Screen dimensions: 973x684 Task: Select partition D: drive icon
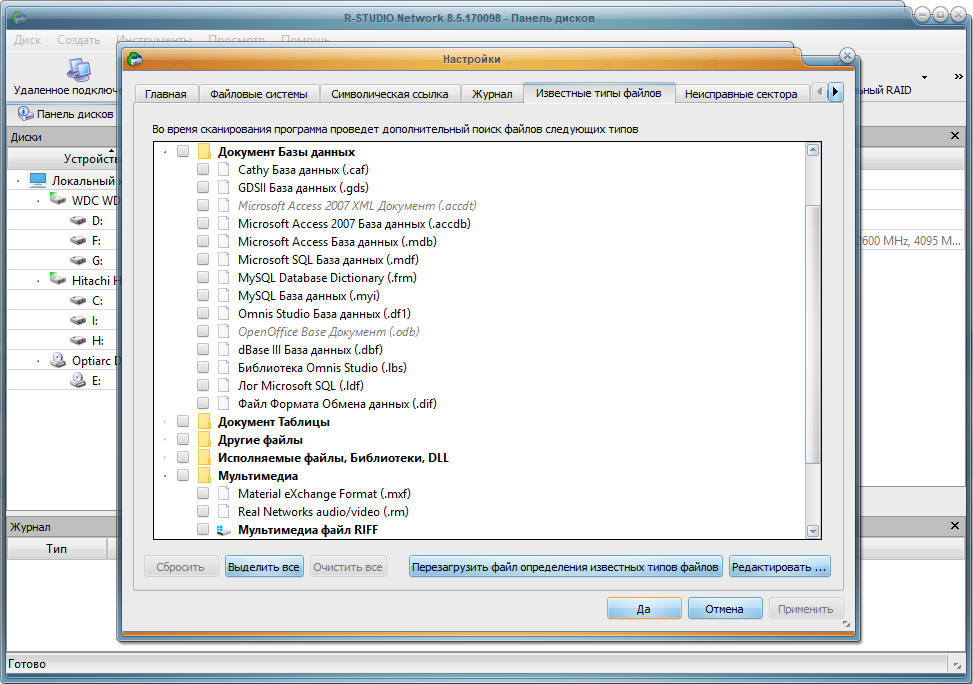[78, 220]
